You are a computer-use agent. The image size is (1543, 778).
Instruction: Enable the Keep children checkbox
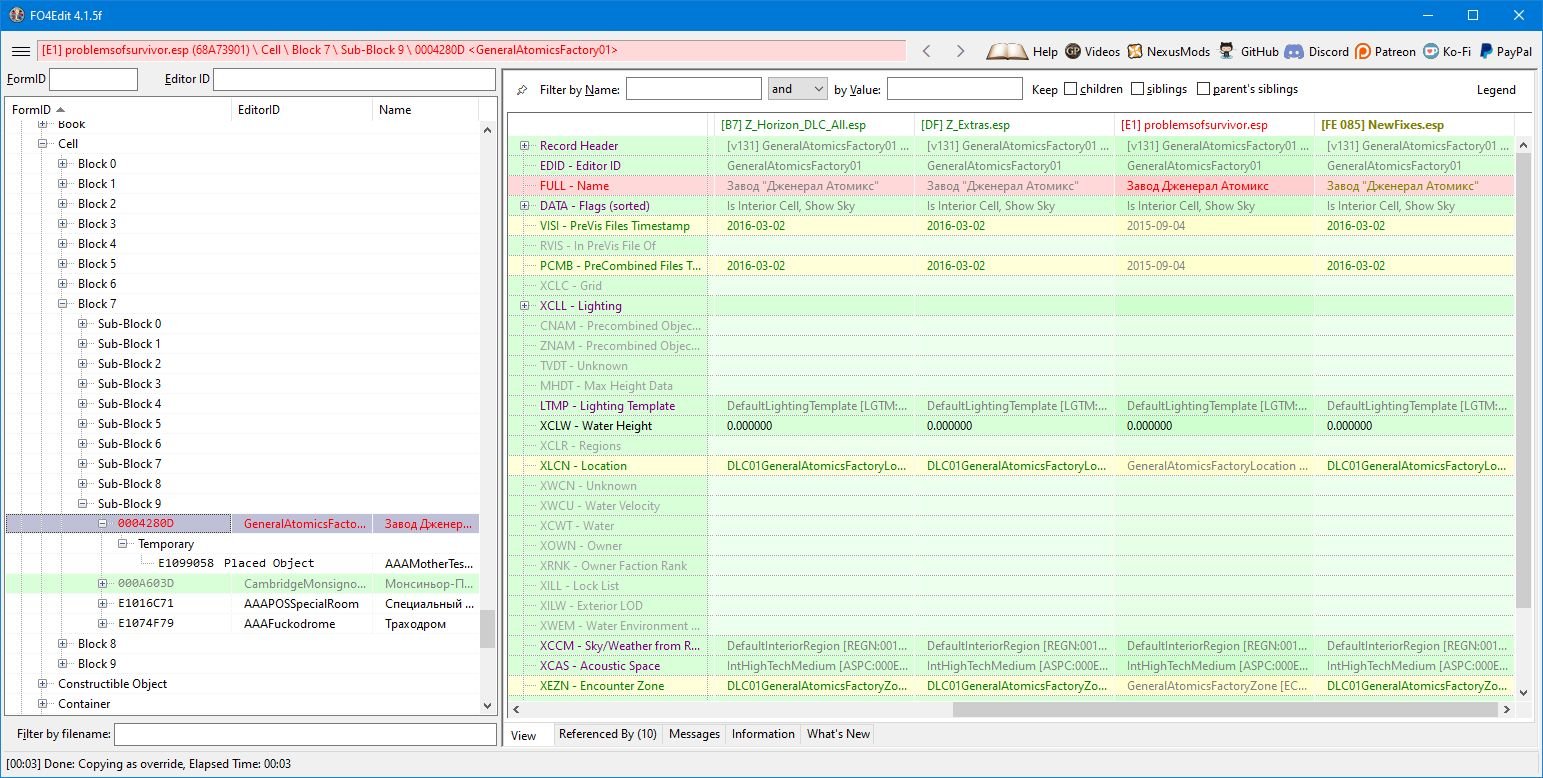tap(1071, 89)
